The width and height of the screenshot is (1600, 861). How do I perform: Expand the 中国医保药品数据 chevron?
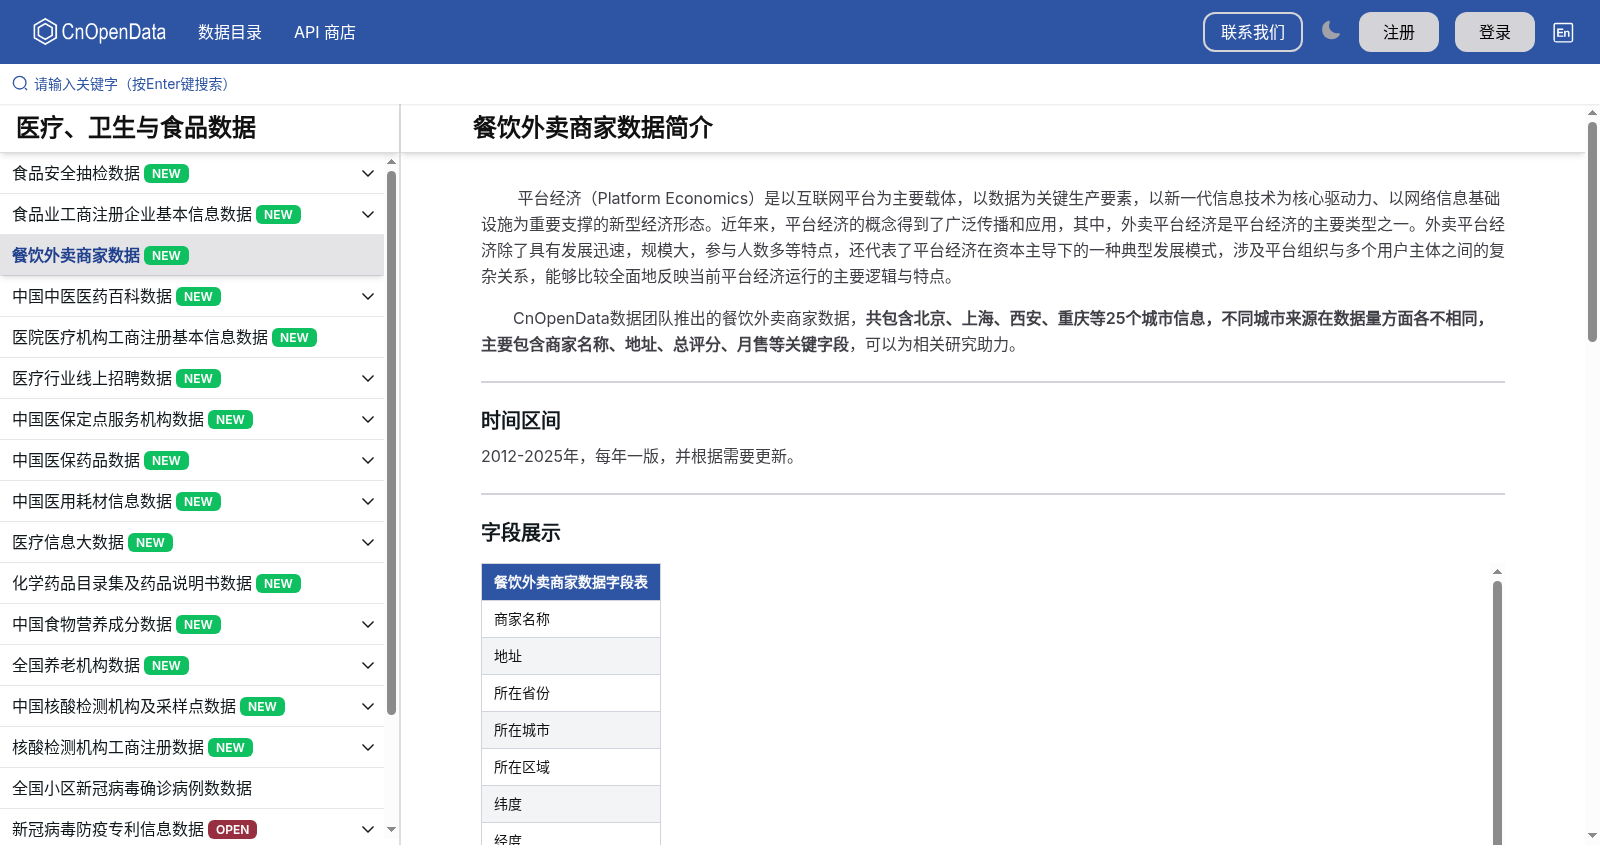[x=368, y=461]
